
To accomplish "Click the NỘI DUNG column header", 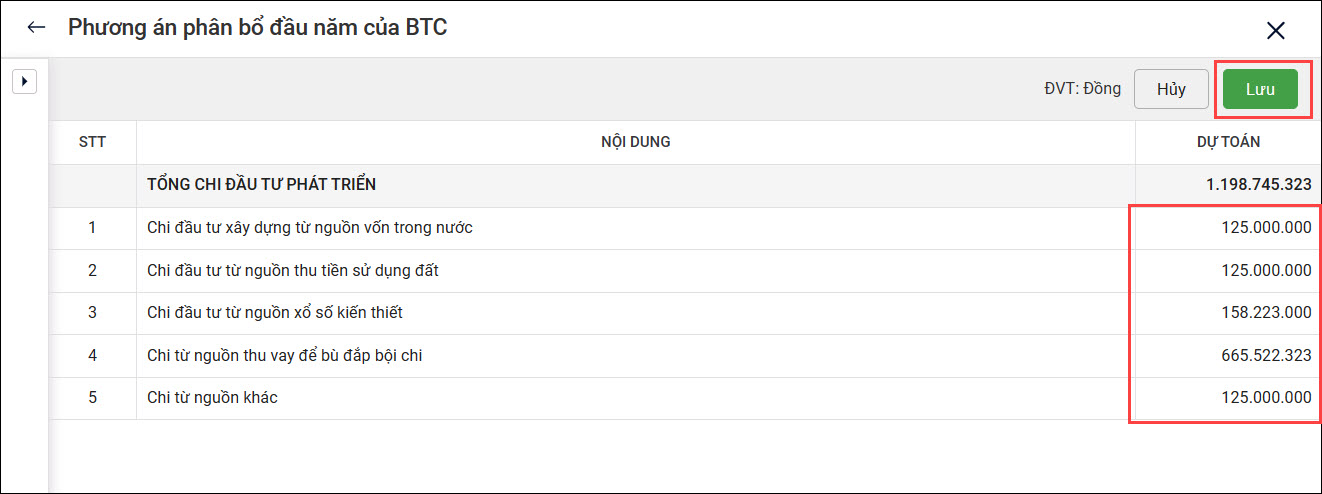I will (635, 142).
